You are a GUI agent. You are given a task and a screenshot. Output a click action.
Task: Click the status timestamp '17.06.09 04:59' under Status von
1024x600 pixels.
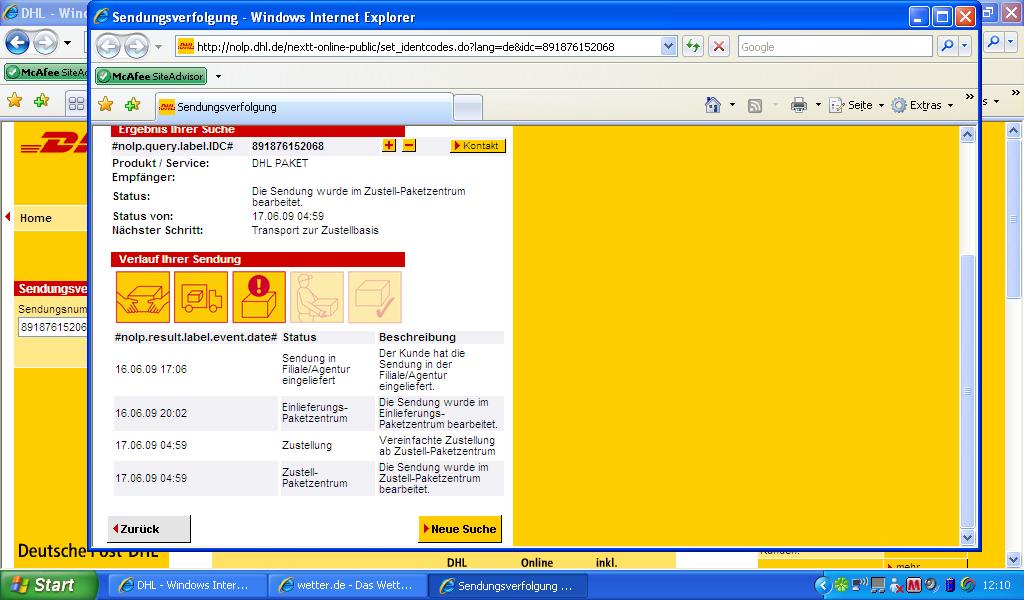coord(288,216)
